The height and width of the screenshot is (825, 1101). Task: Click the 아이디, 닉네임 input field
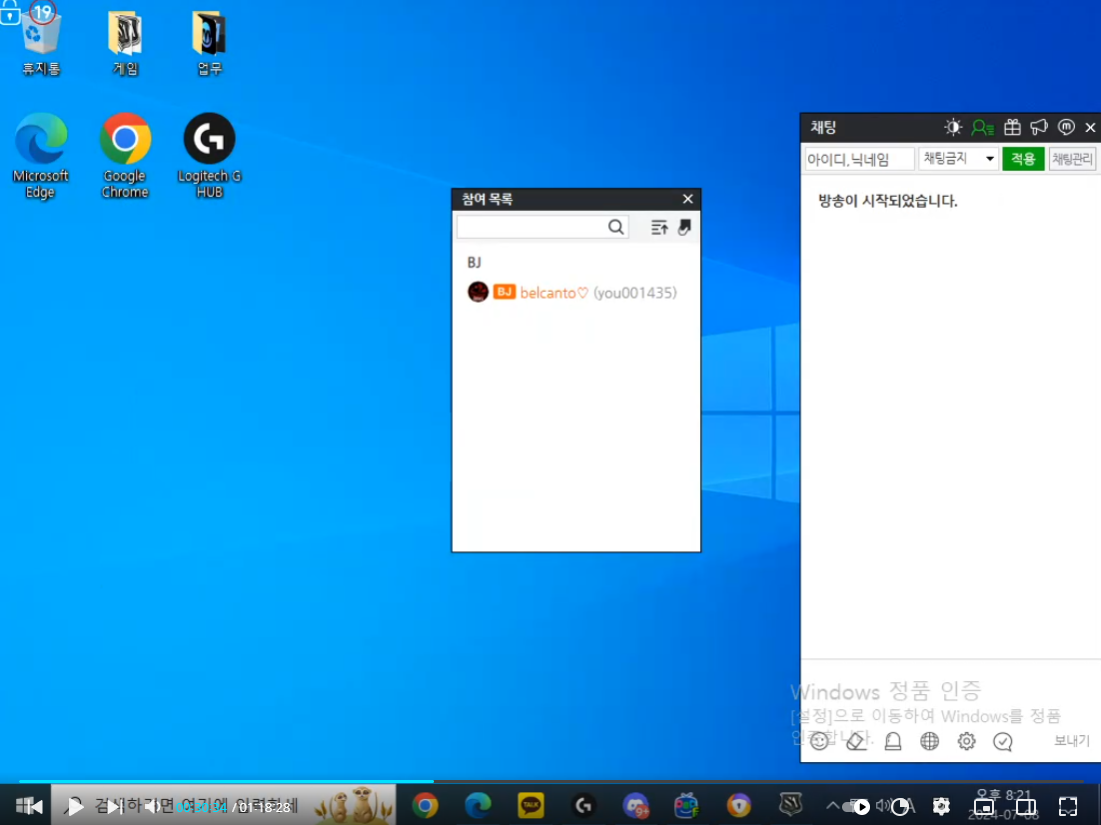click(859, 159)
